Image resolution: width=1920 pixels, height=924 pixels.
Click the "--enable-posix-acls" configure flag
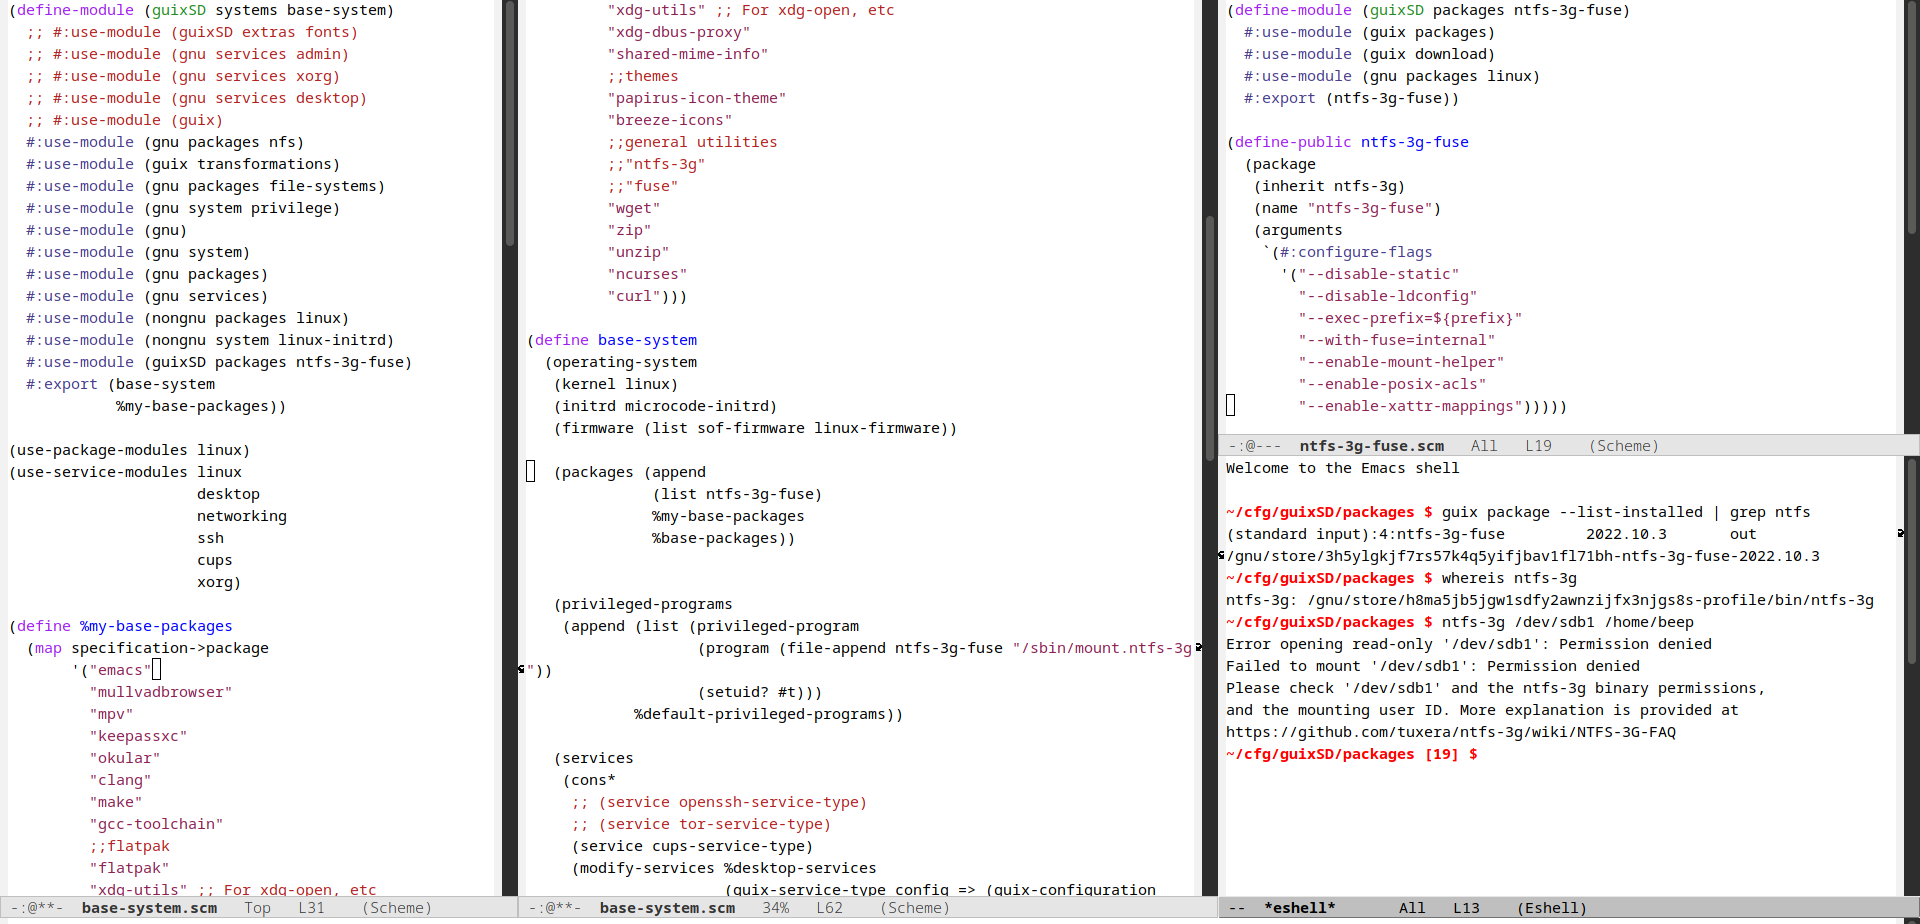coord(1392,384)
